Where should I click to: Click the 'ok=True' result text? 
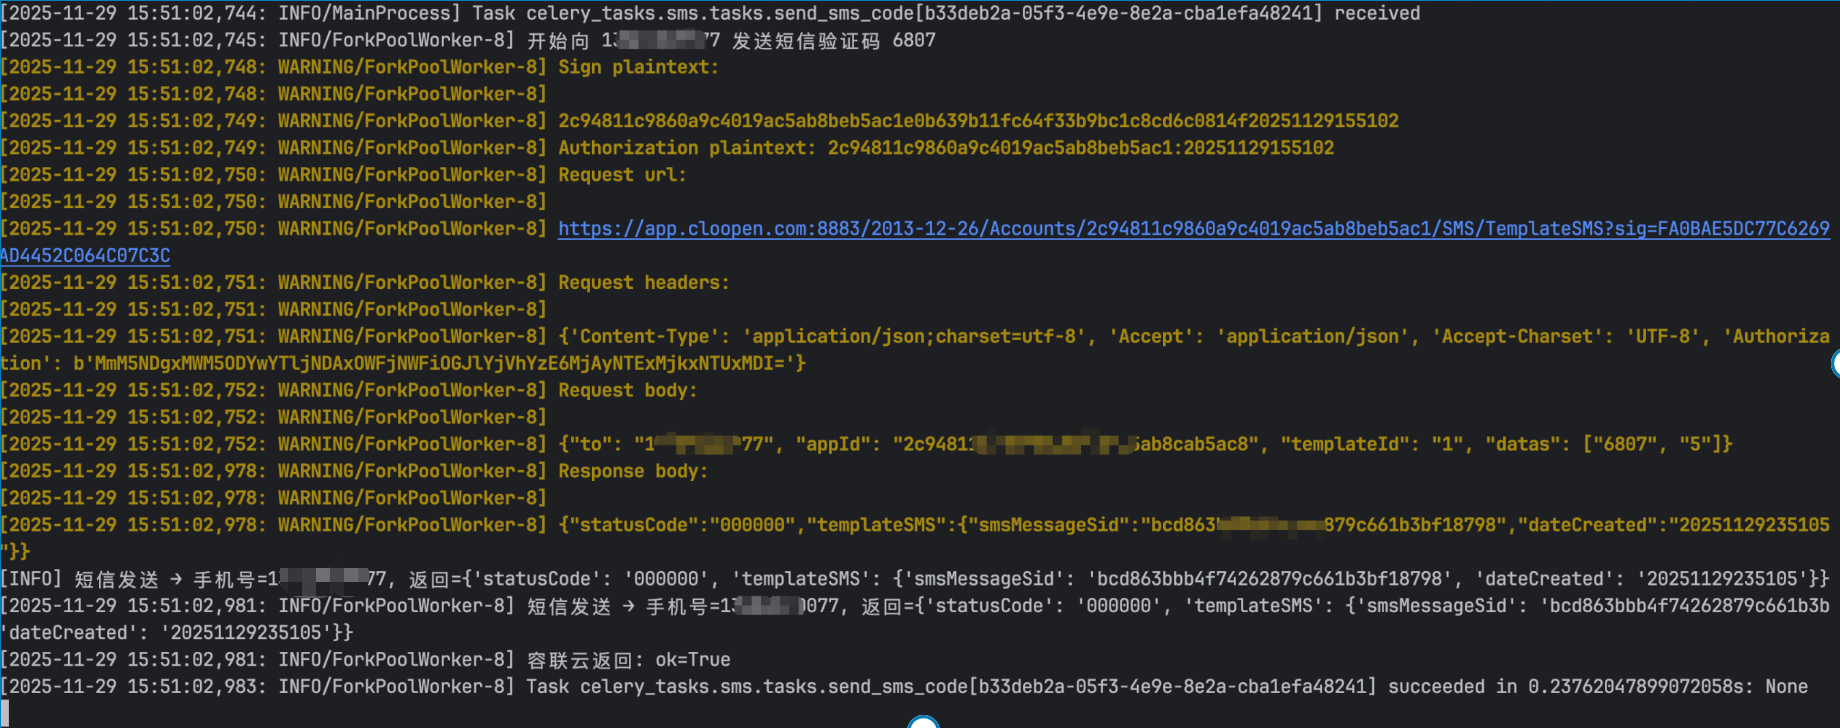click(692, 660)
